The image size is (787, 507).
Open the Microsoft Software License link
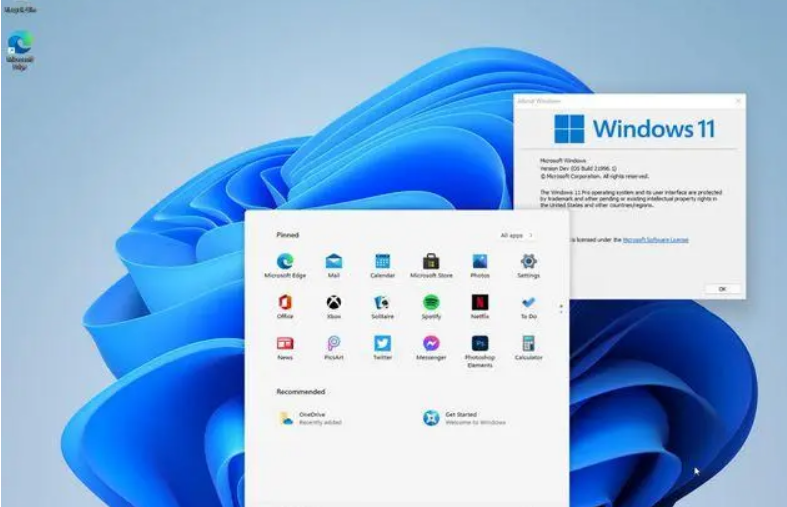pos(655,240)
